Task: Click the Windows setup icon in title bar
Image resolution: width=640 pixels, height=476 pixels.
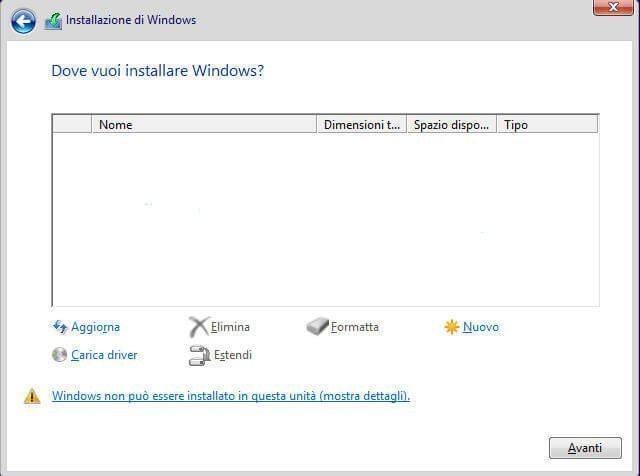Action: pyautogui.click(x=53, y=21)
